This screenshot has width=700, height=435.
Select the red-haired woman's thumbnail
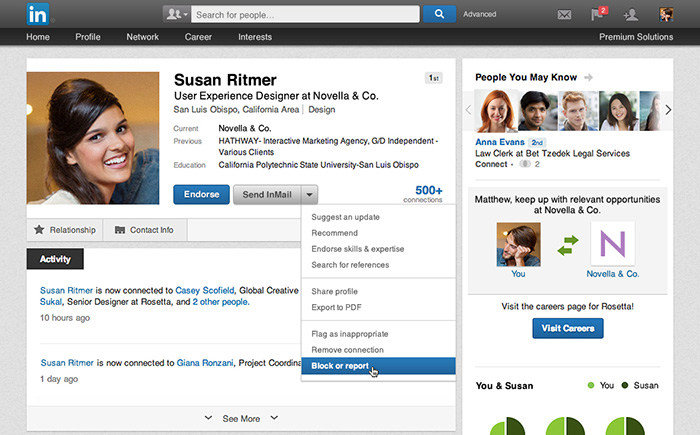[496, 111]
